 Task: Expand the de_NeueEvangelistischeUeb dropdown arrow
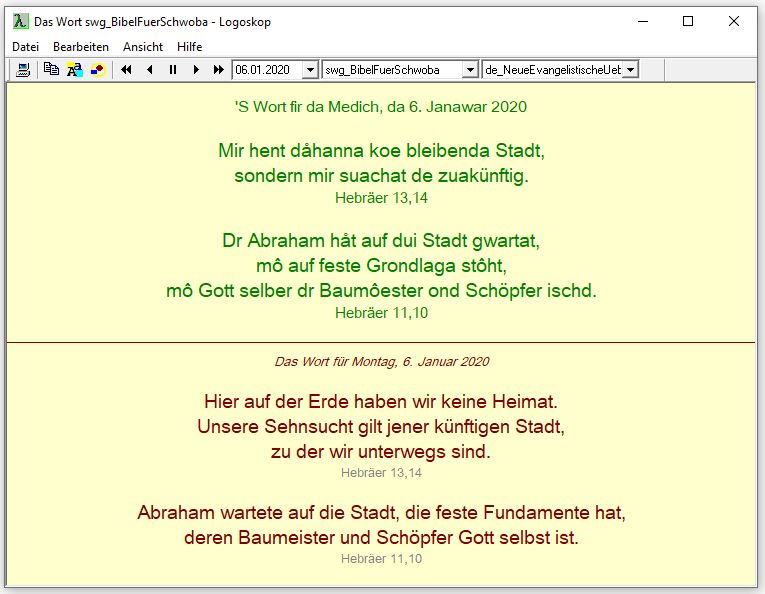tap(630, 70)
